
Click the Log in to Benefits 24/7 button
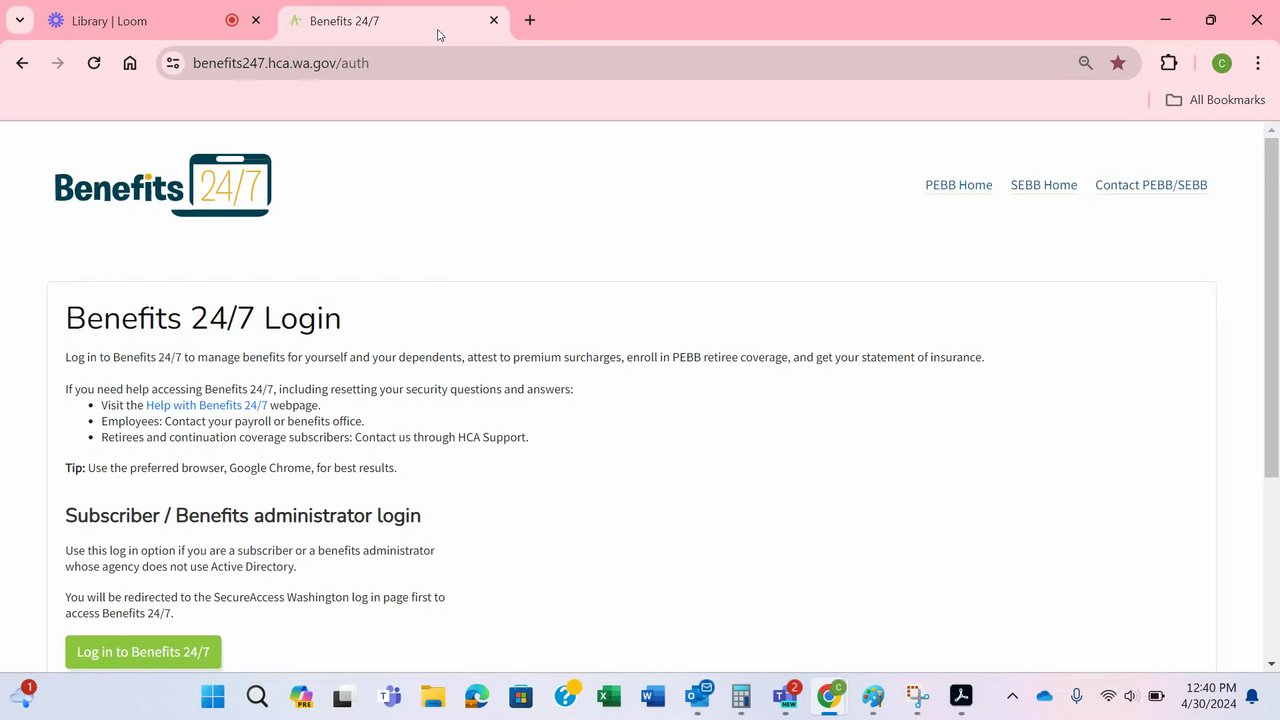143,652
